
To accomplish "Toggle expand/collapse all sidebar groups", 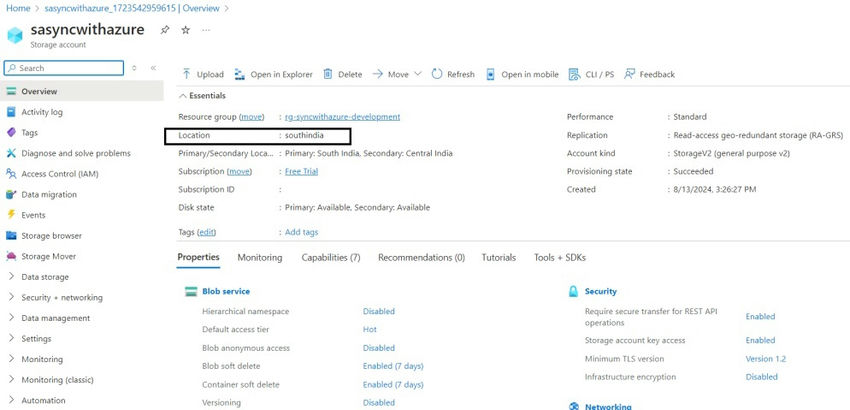I will (134, 68).
